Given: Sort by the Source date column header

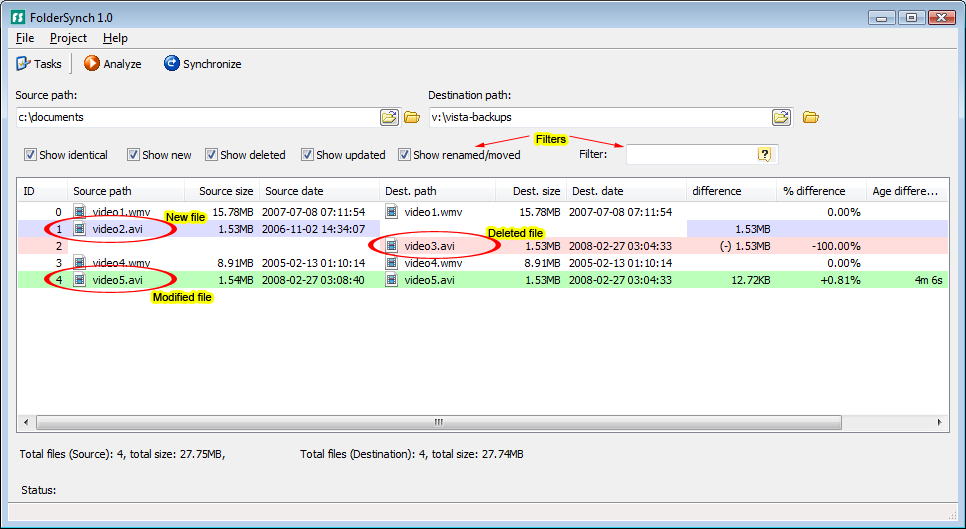Looking at the screenshot, I should click(x=320, y=191).
